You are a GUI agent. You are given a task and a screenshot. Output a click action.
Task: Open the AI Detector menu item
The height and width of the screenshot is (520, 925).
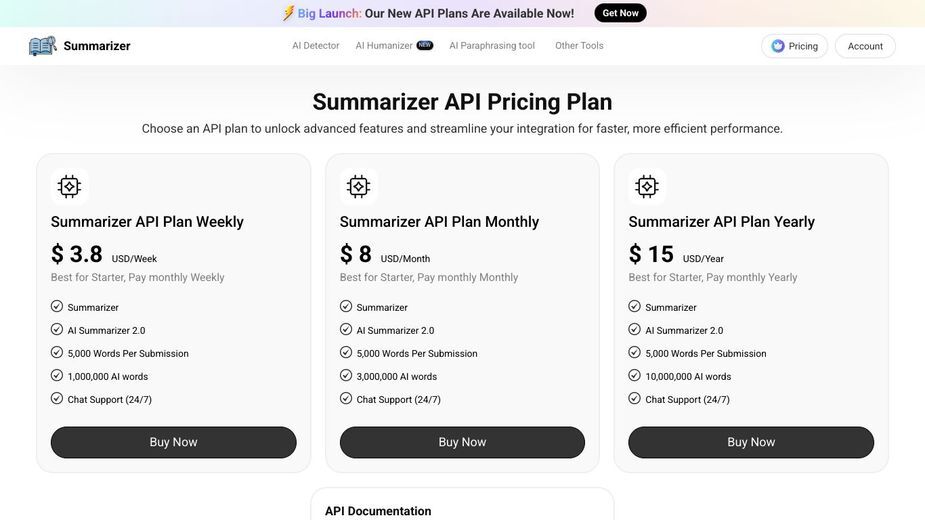click(x=316, y=45)
